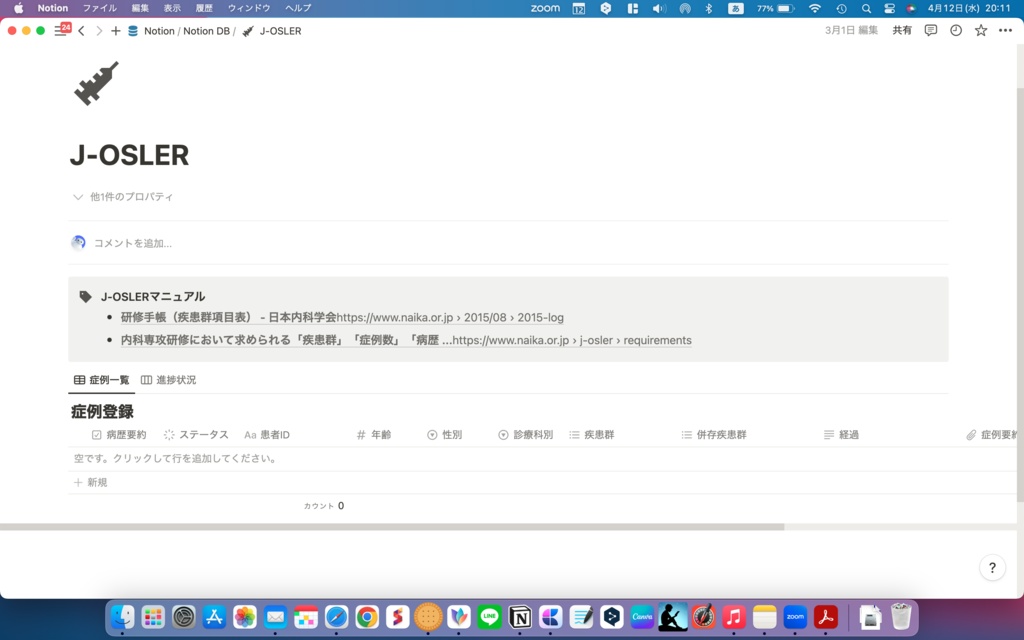The height and width of the screenshot is (640, 1024).
Task: Go forward with the right arrow
Action: (x=99, y=31)
